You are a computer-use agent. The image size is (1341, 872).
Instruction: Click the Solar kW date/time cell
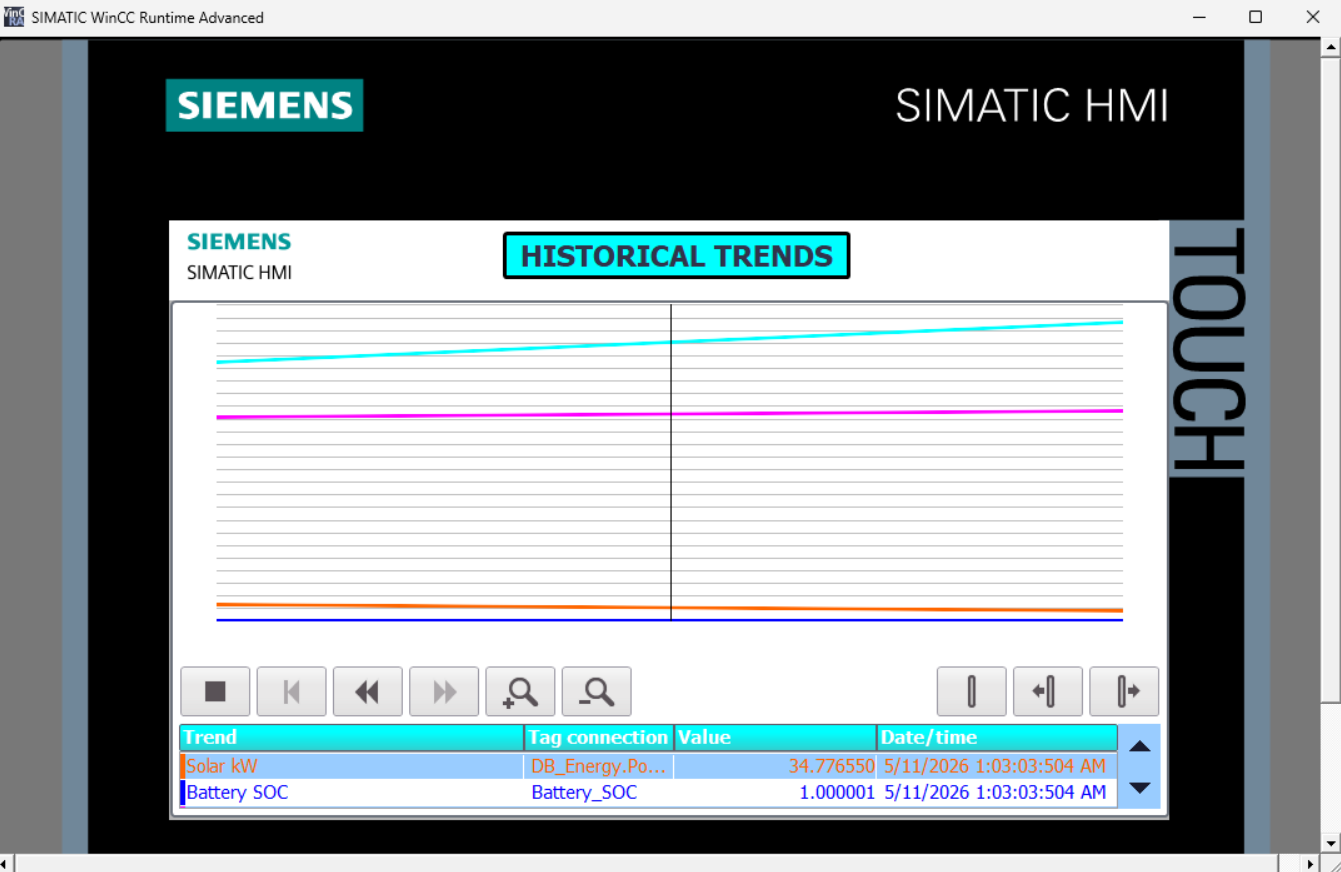pos(997,766)
